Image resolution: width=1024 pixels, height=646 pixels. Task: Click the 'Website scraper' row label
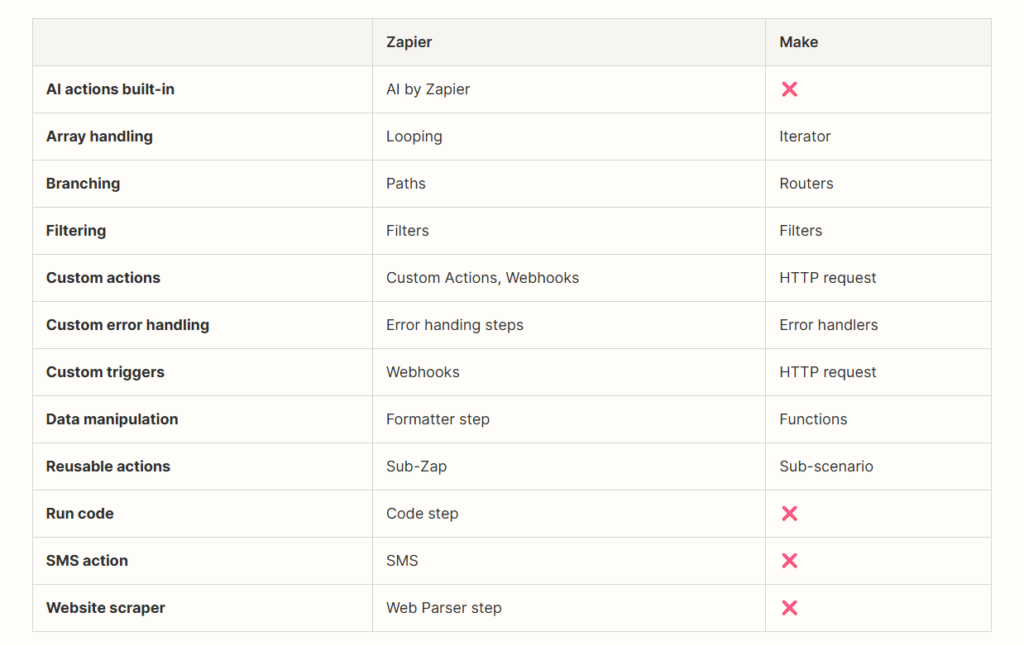tap(106, 607)
